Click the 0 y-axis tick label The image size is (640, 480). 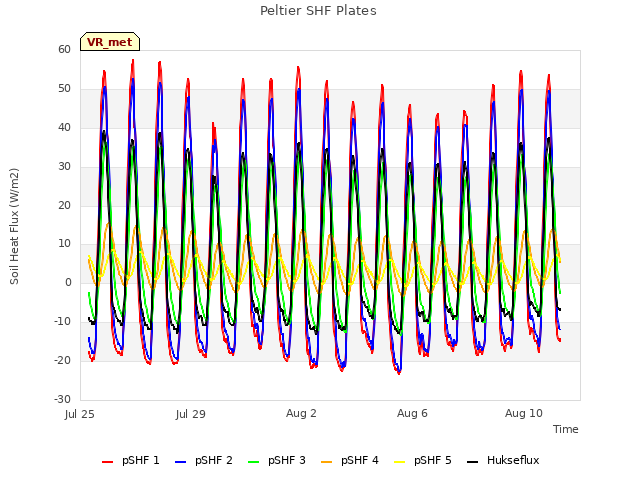68,282
